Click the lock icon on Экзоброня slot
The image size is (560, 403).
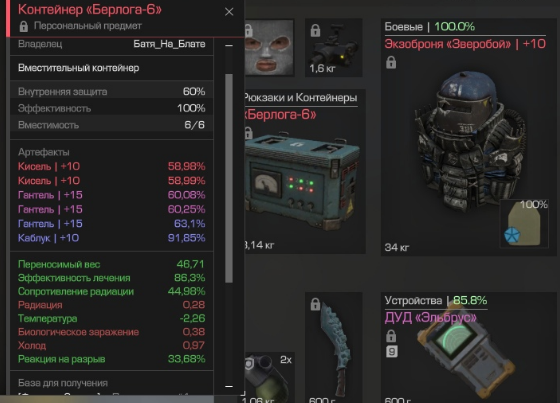391,63
